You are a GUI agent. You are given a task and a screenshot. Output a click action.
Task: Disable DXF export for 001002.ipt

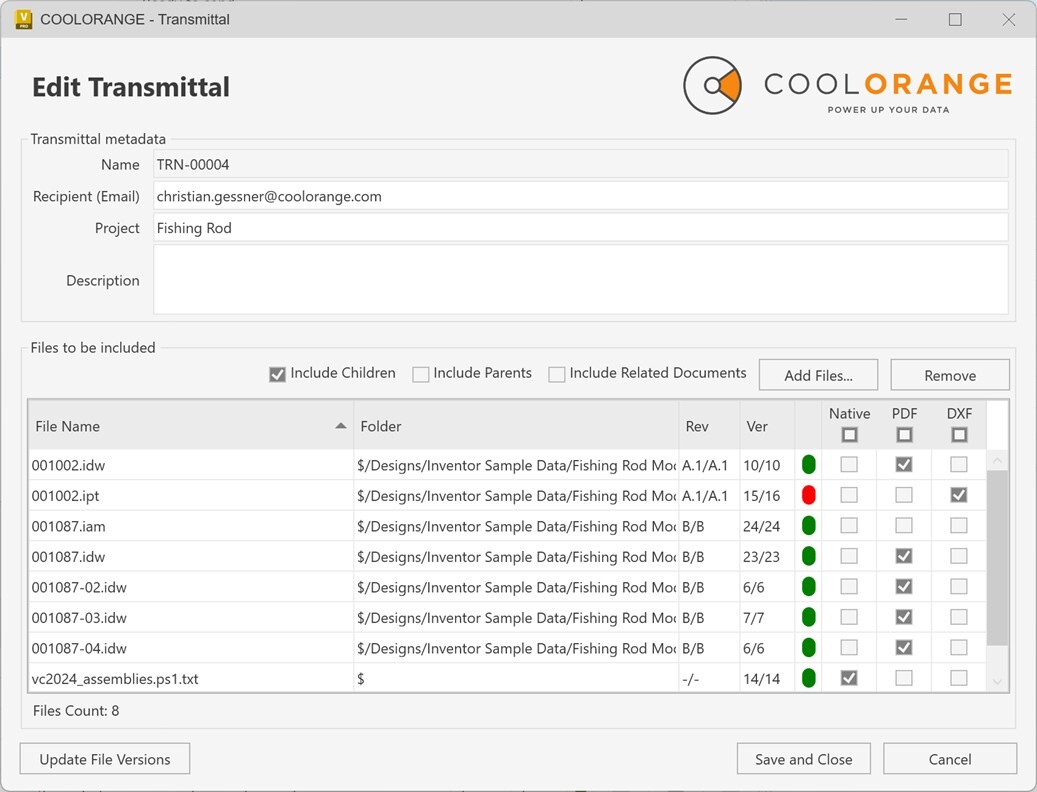(x=958, y=495)
